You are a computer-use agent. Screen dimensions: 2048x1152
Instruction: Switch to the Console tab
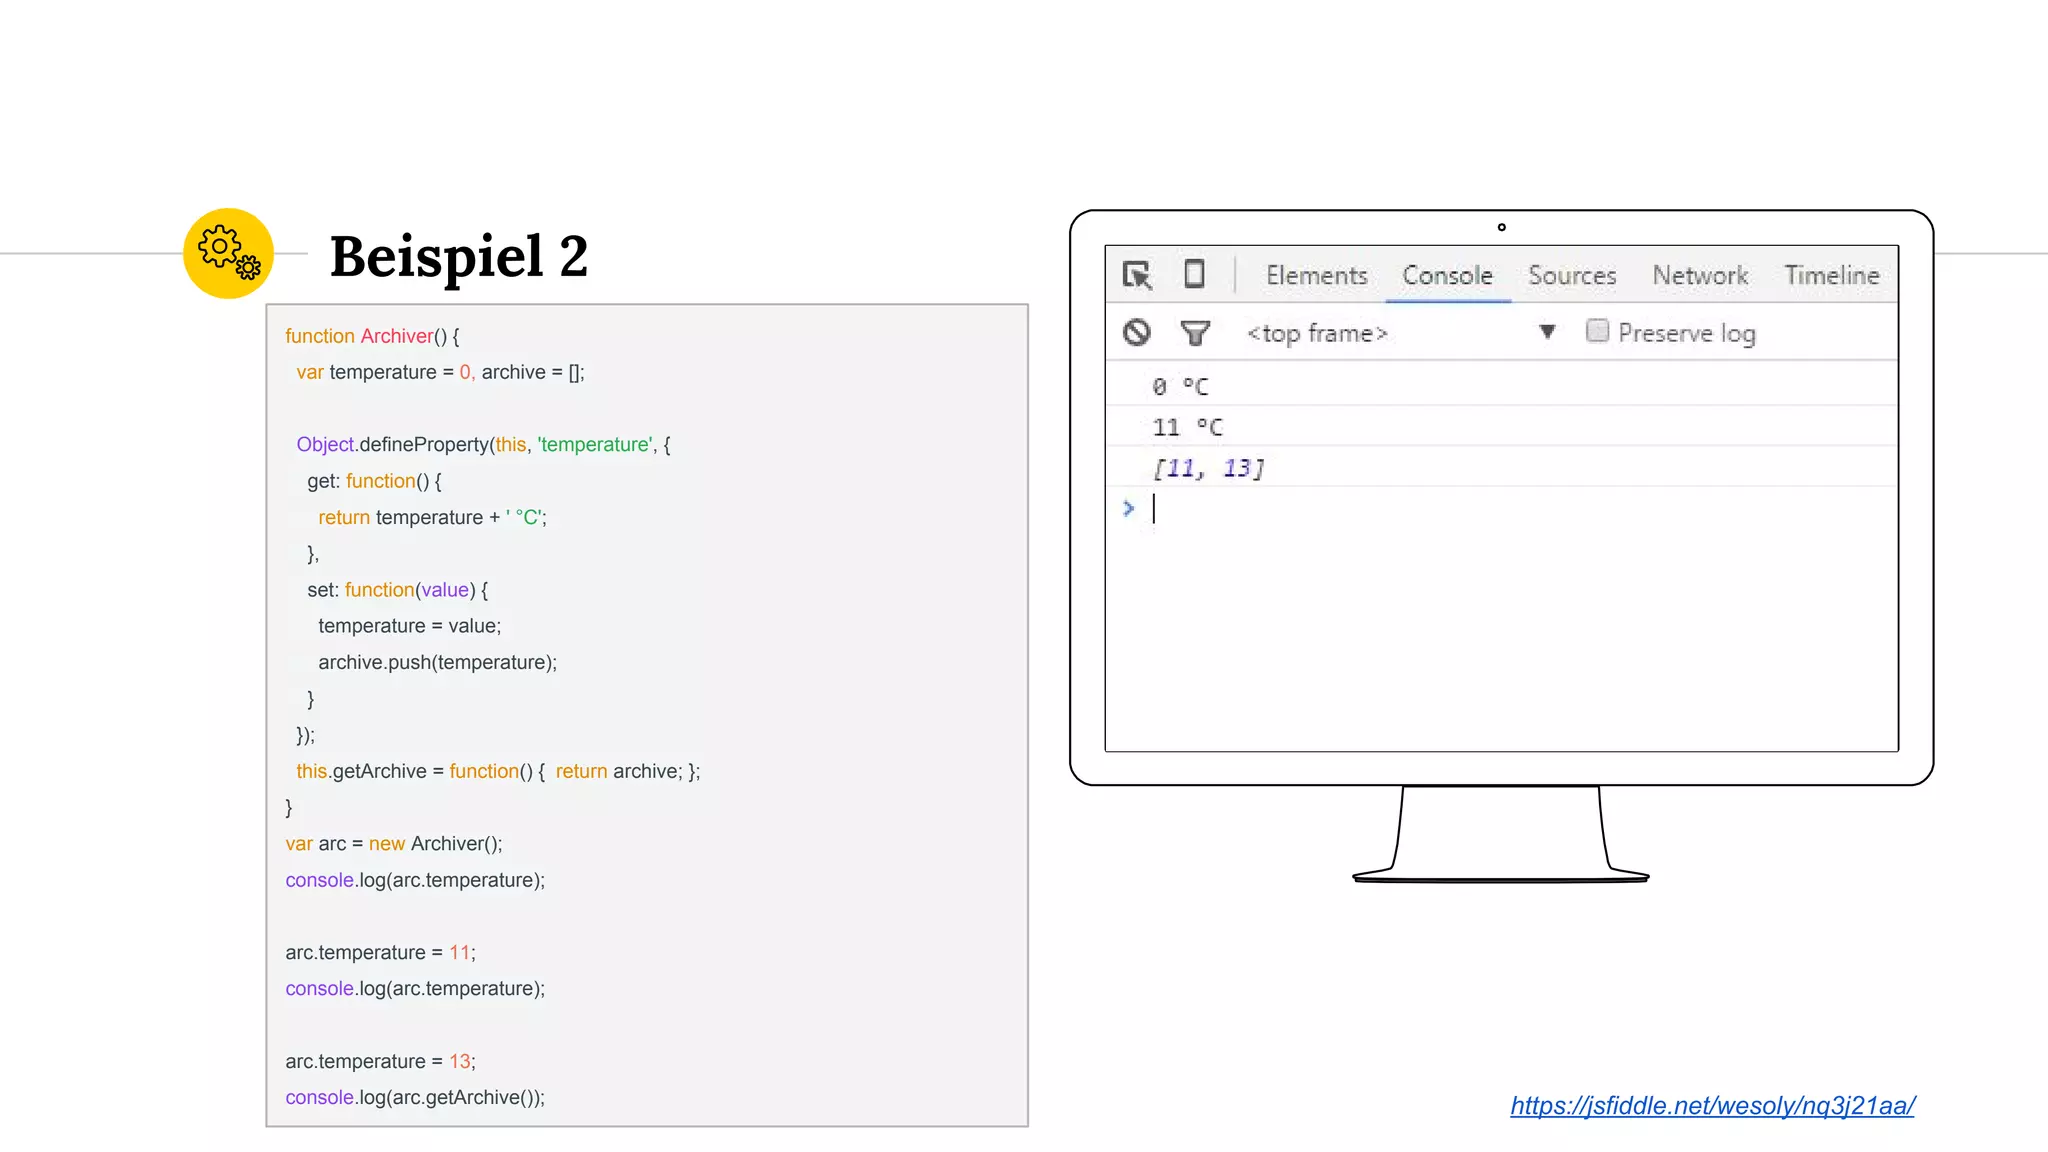coord(1447,275)
